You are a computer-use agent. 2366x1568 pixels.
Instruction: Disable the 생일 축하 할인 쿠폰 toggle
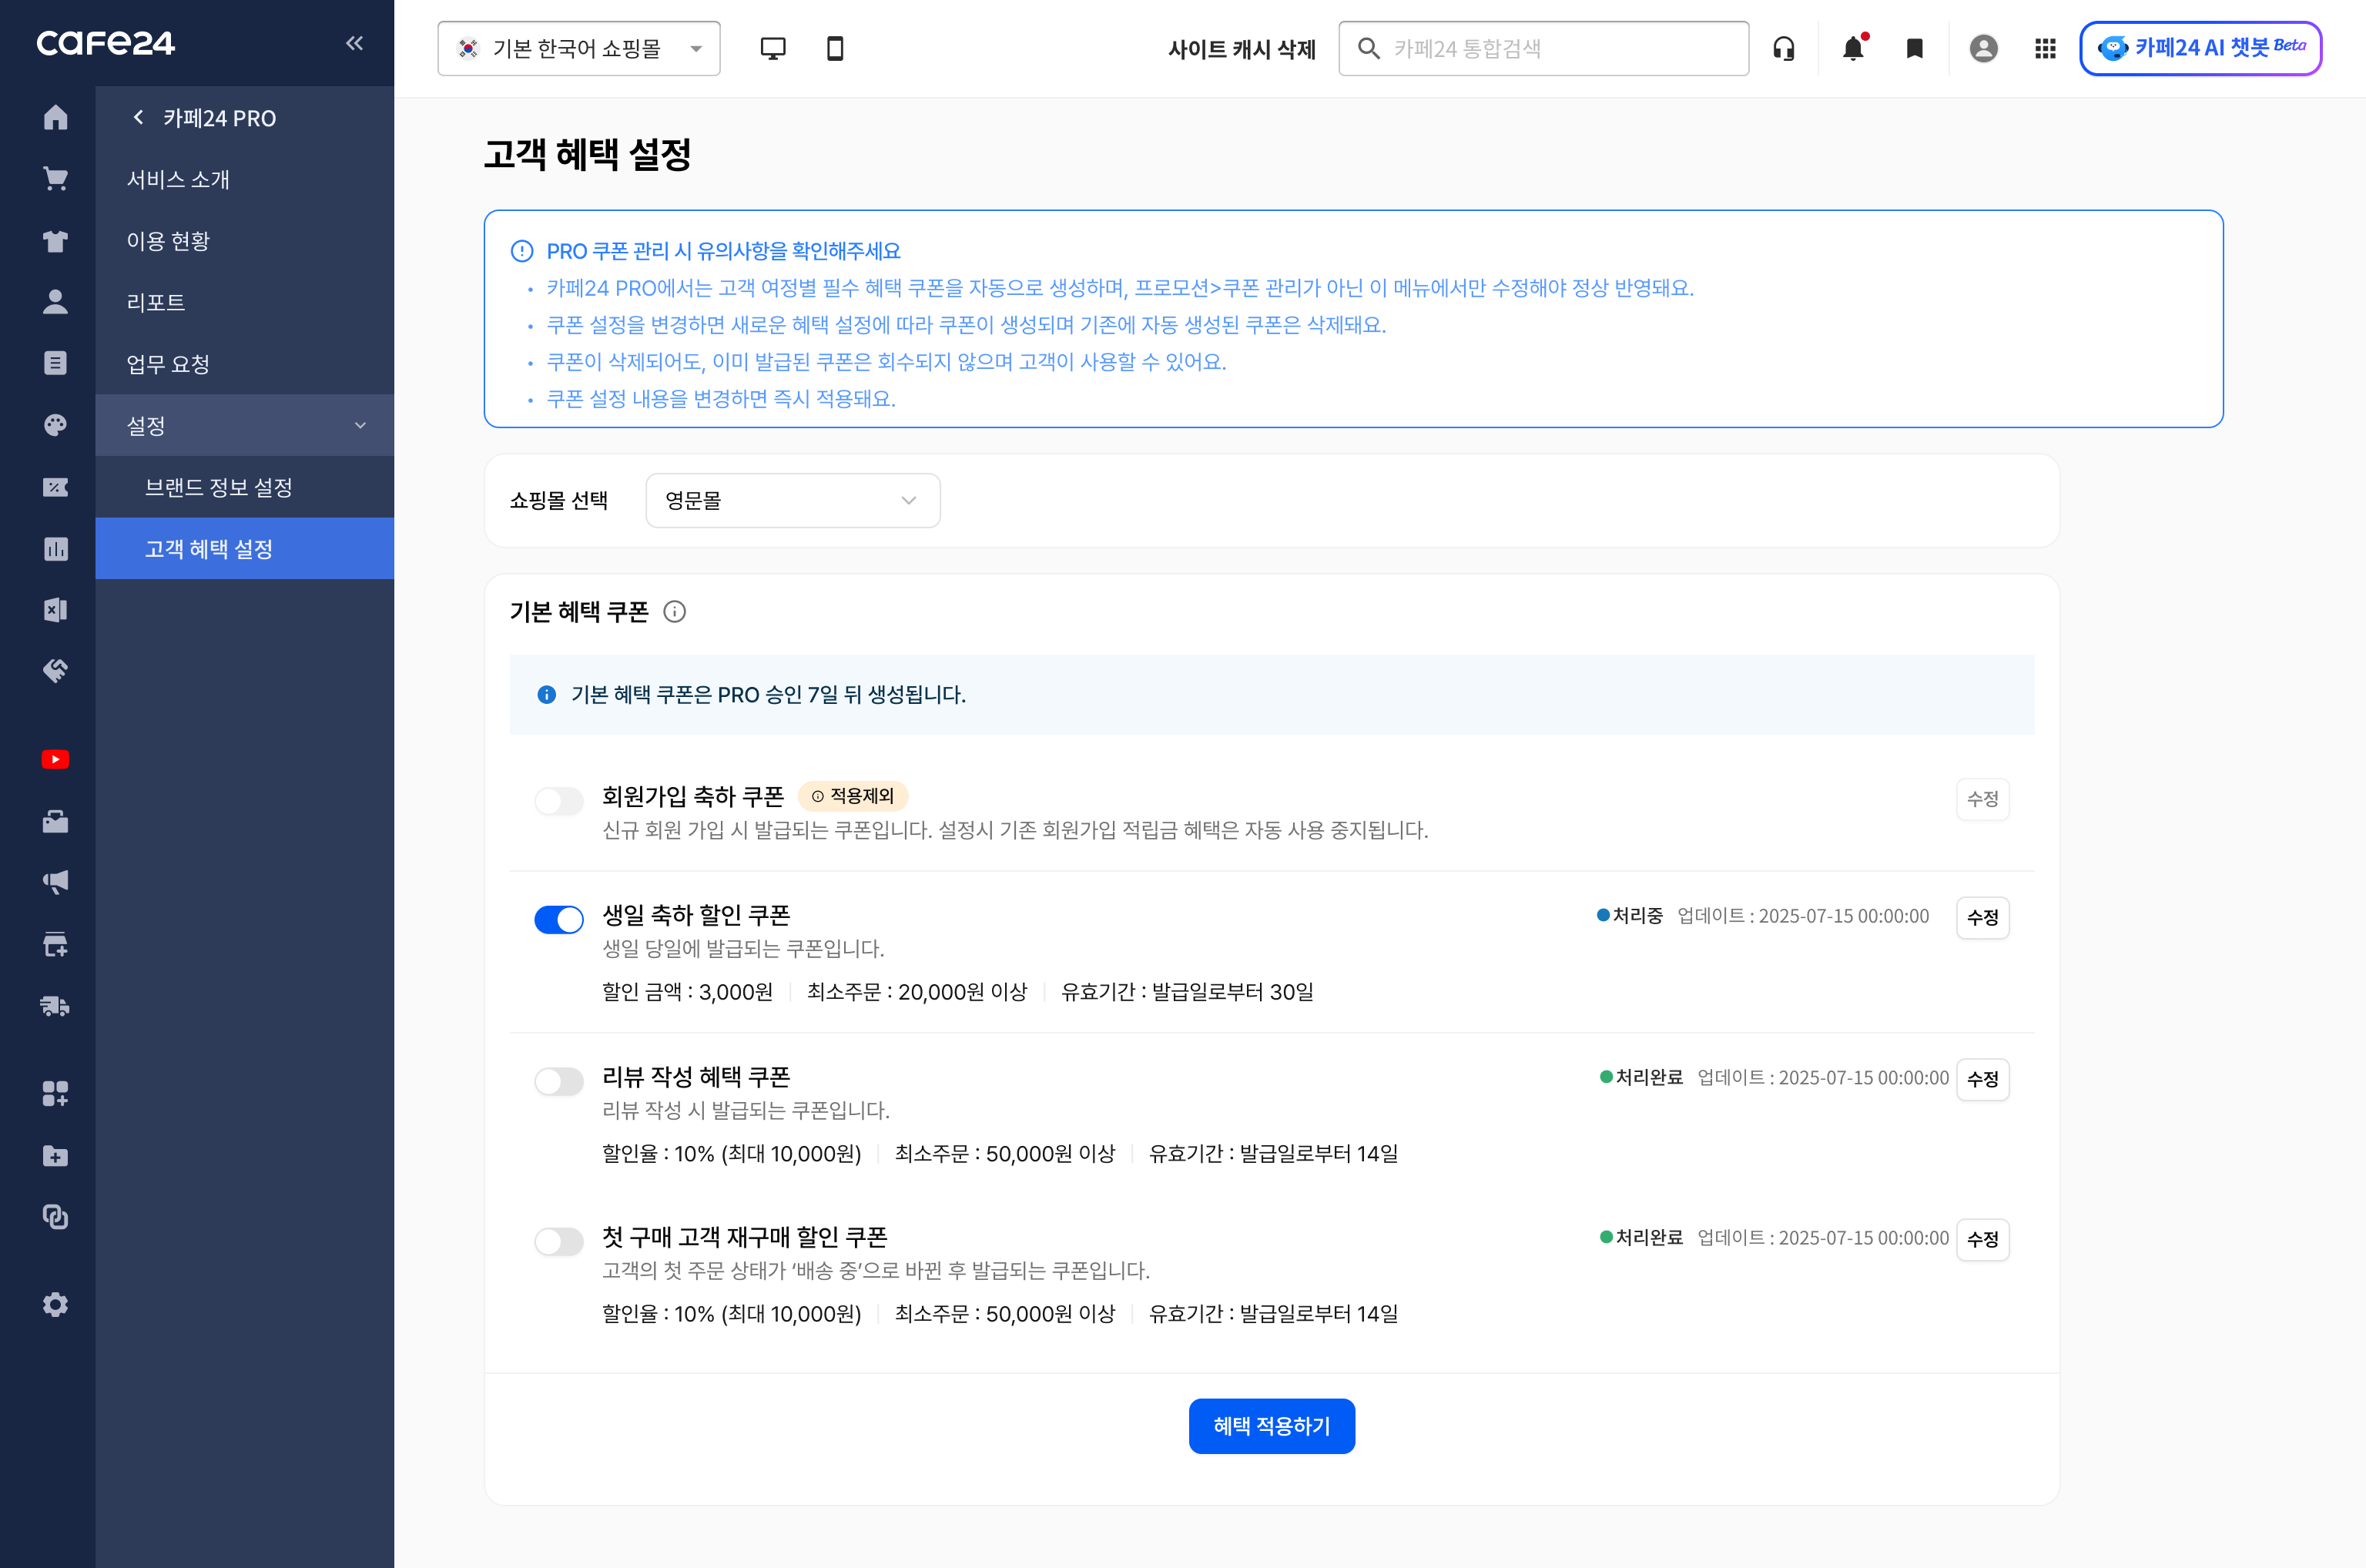click(559, 919)
